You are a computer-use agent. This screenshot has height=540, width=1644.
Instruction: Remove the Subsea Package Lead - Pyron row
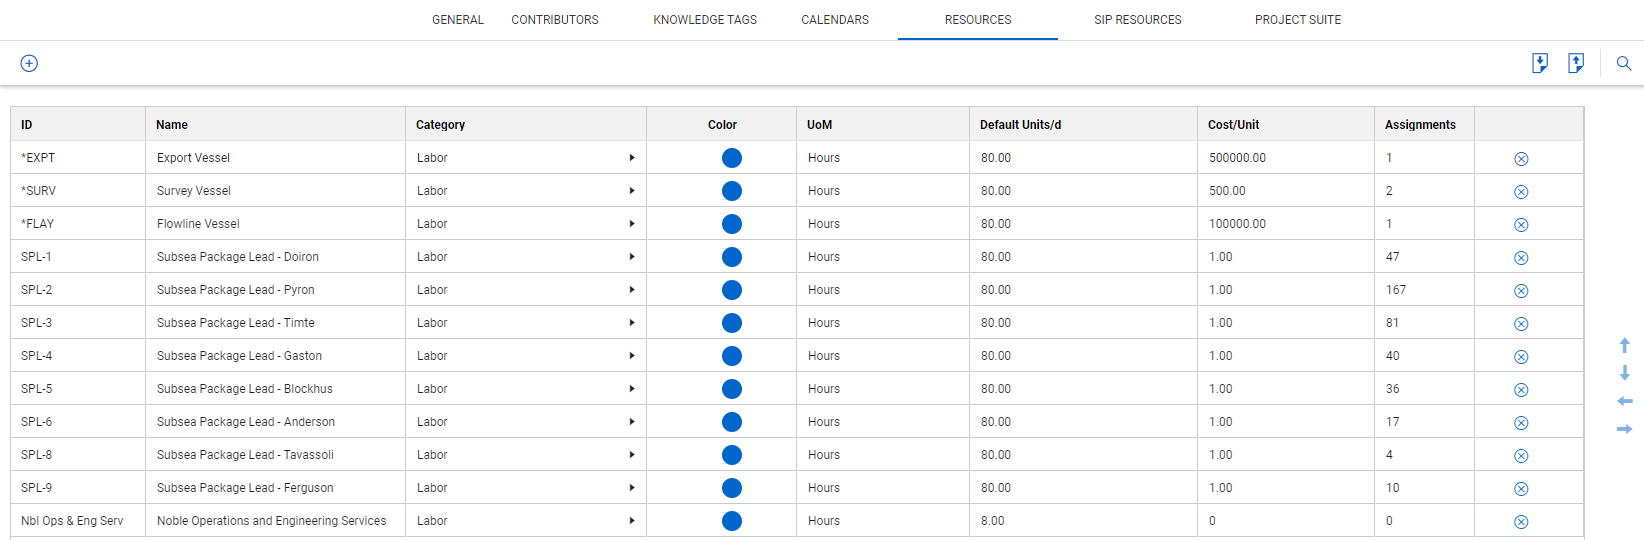[1521, 291]
